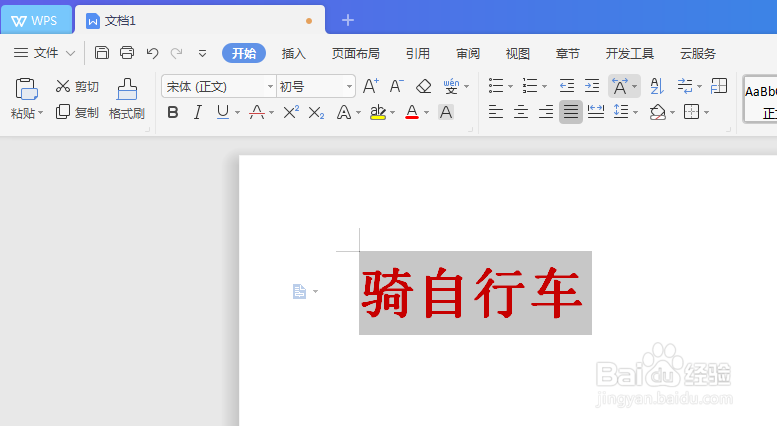The height and width of the screenshot is (426, 777).
Task: Align text right
Action: pos(546,112)
